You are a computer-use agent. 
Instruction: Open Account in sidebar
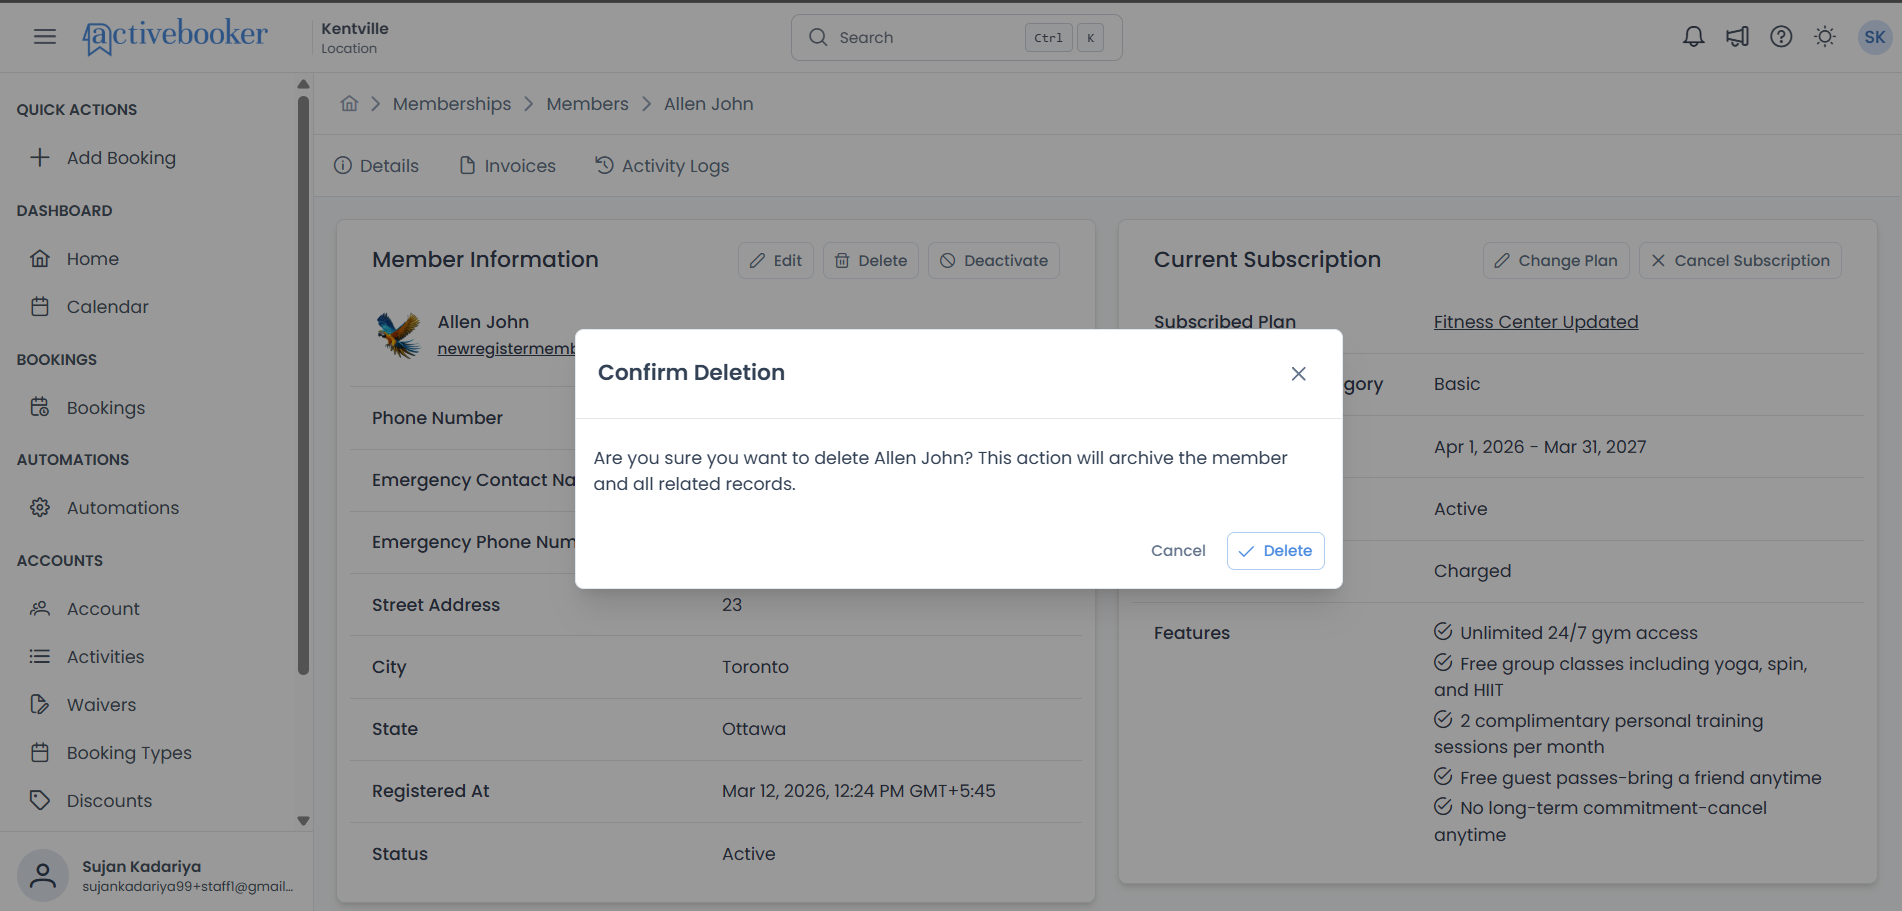103,609
